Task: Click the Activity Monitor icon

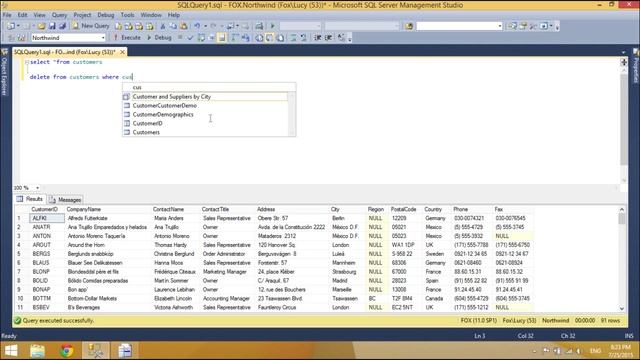Action: point(259,26)
